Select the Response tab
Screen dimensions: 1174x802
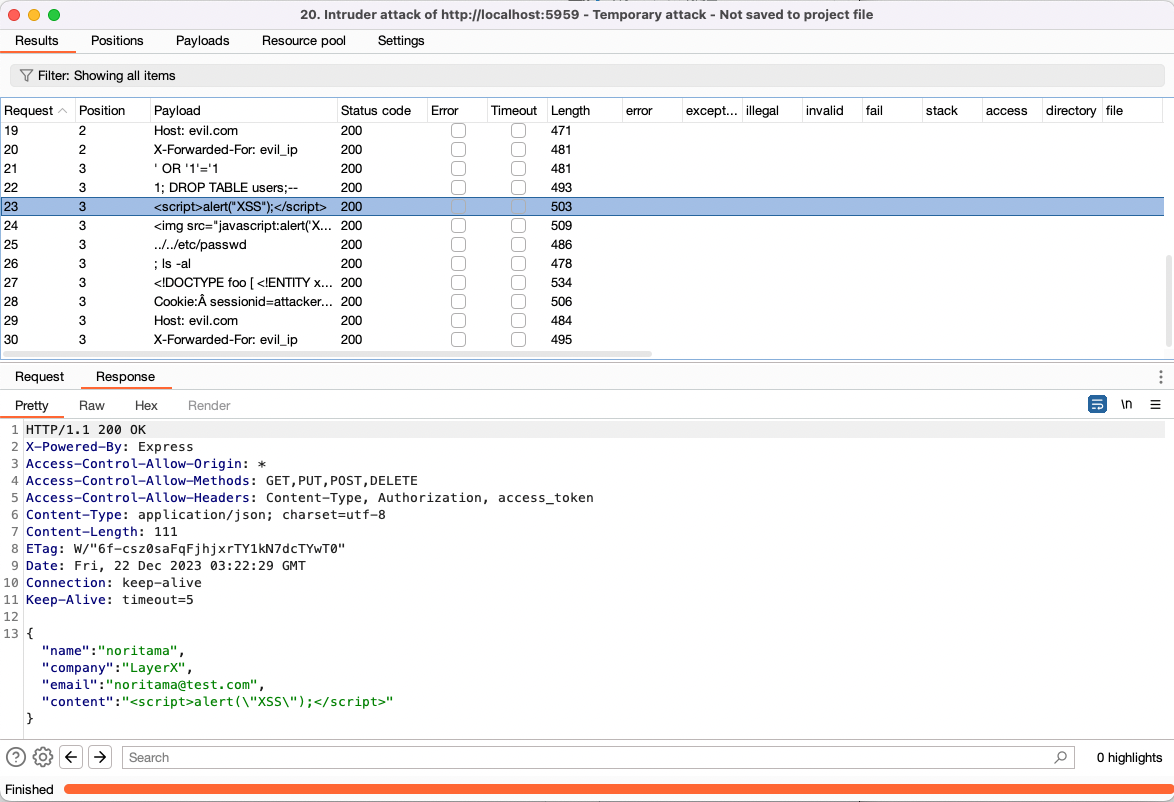125,377
